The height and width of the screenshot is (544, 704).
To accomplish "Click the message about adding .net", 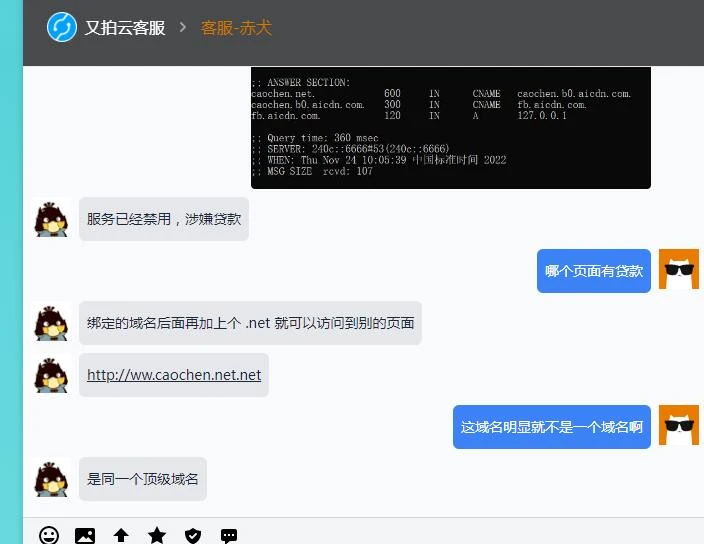I will 250,323.
